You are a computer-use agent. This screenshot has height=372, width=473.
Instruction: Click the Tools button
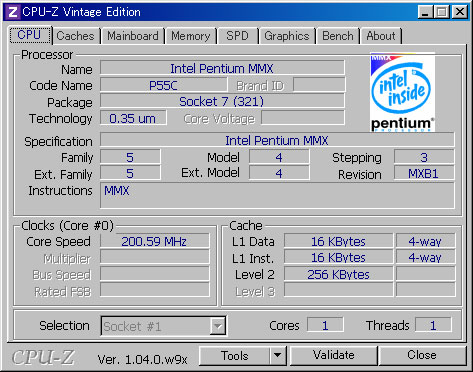[235, 356]
